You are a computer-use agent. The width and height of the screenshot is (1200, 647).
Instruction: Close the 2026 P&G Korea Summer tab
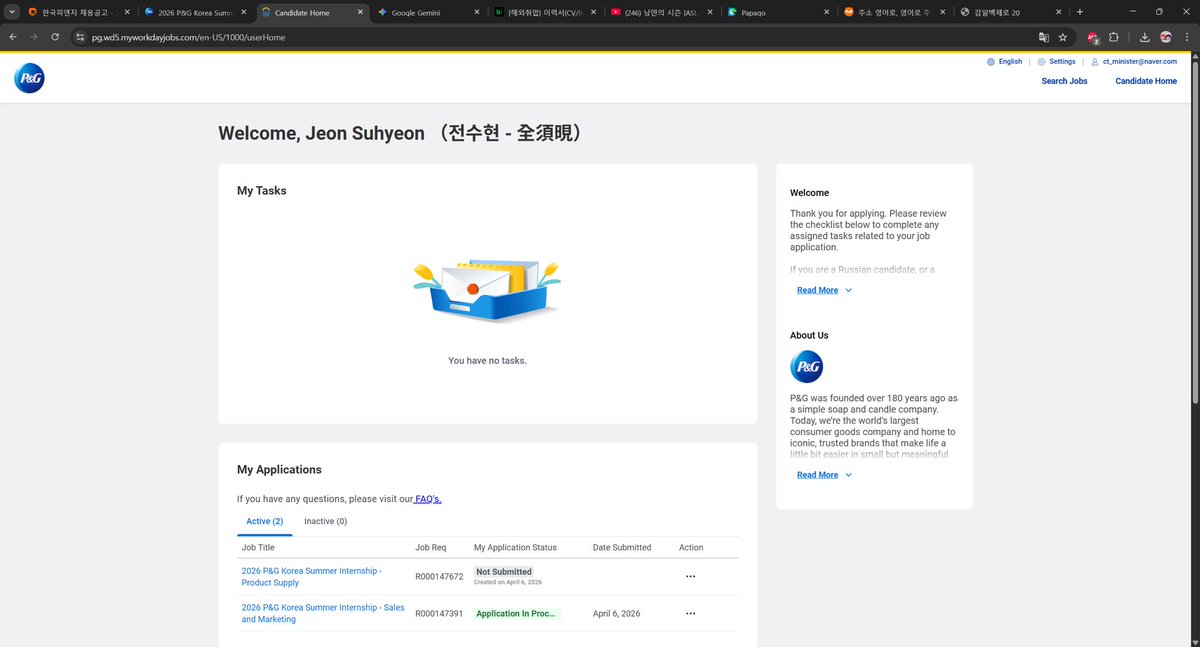click(243, 12)
